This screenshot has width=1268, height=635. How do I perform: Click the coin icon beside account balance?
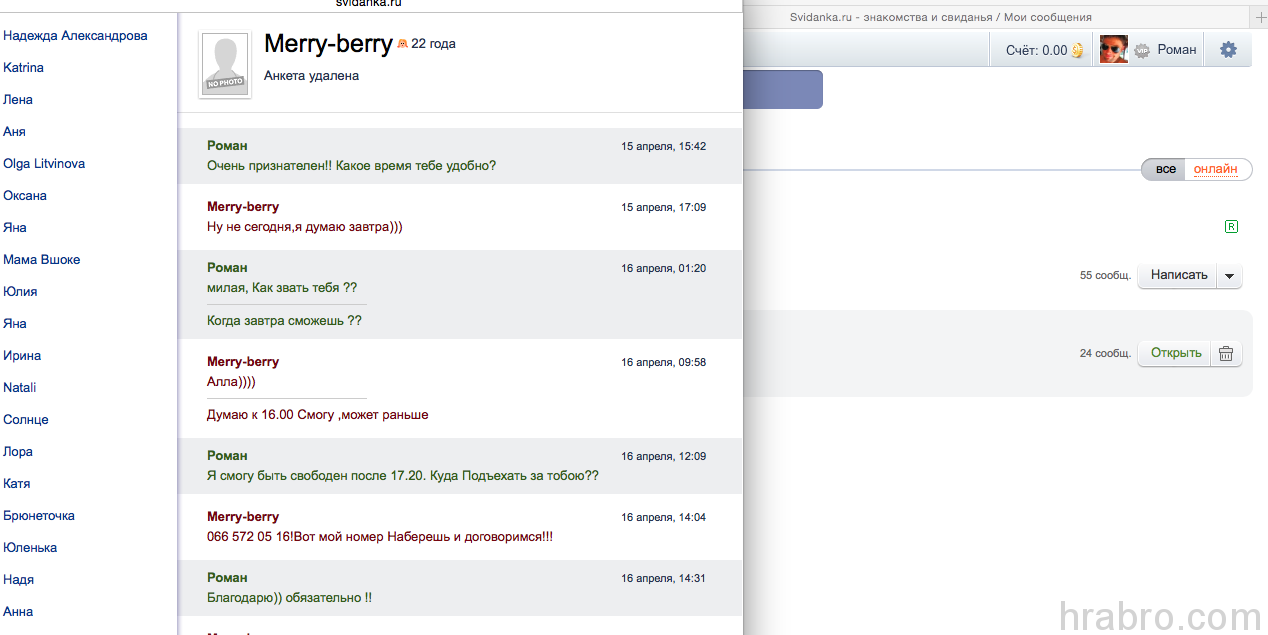coord(1077,50)
